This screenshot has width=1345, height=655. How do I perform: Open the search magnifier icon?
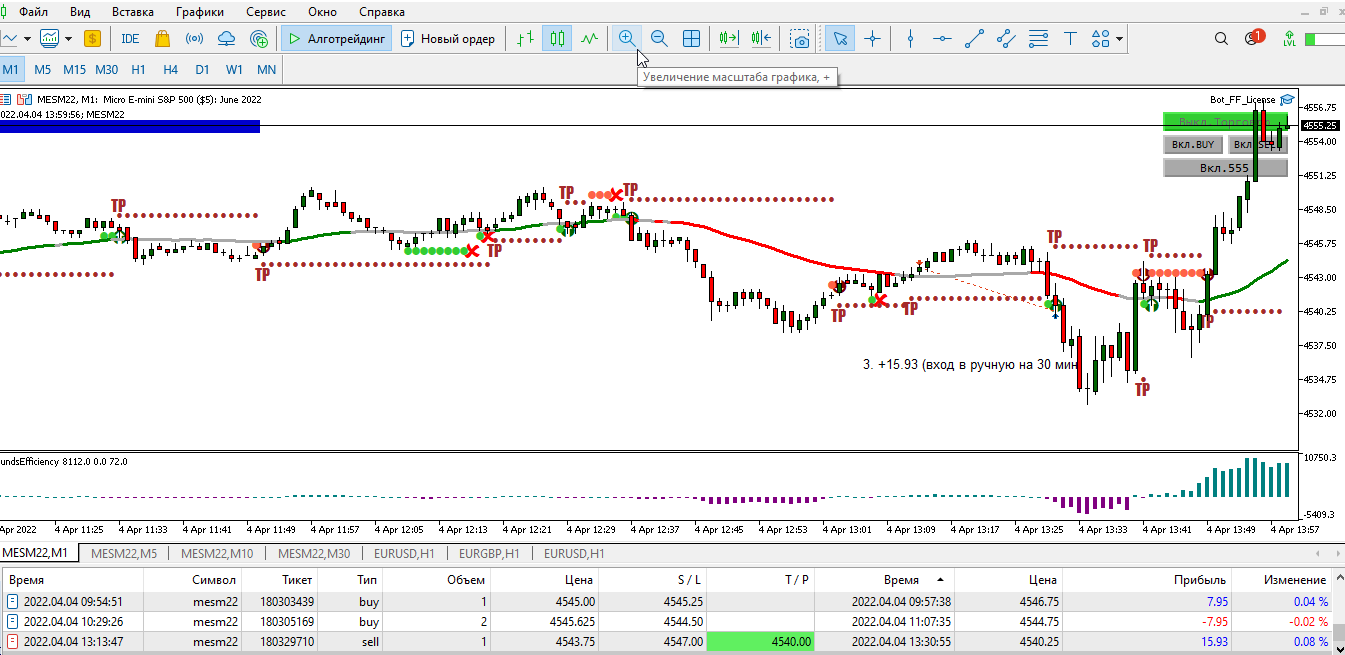point(1221,39)
